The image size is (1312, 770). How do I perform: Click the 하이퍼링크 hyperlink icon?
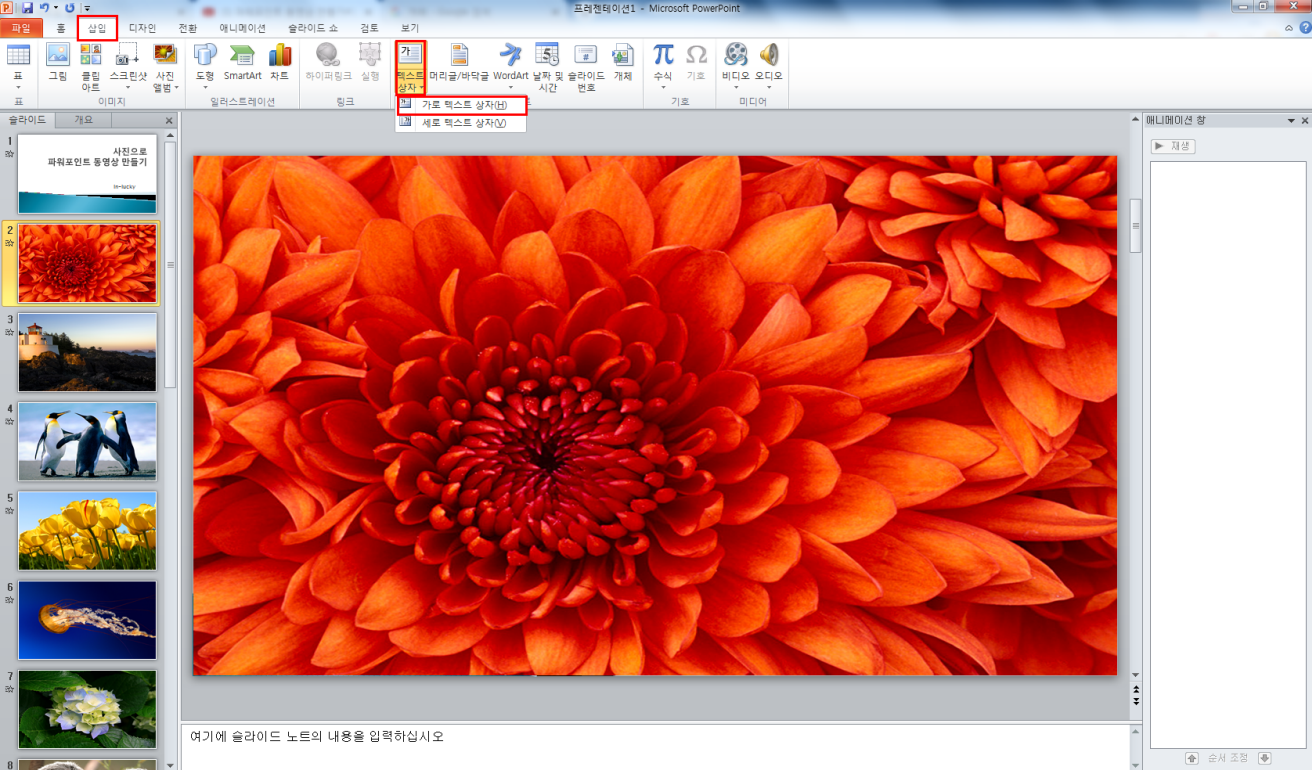point(328,55)
